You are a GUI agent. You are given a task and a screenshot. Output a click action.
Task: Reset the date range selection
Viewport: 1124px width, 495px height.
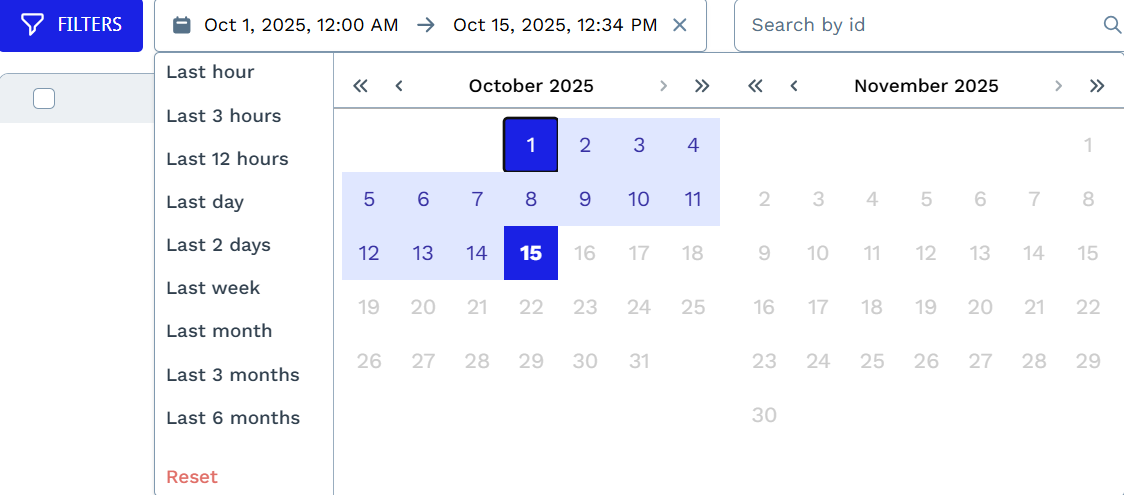pyautogui.click(x=192, y=477)
